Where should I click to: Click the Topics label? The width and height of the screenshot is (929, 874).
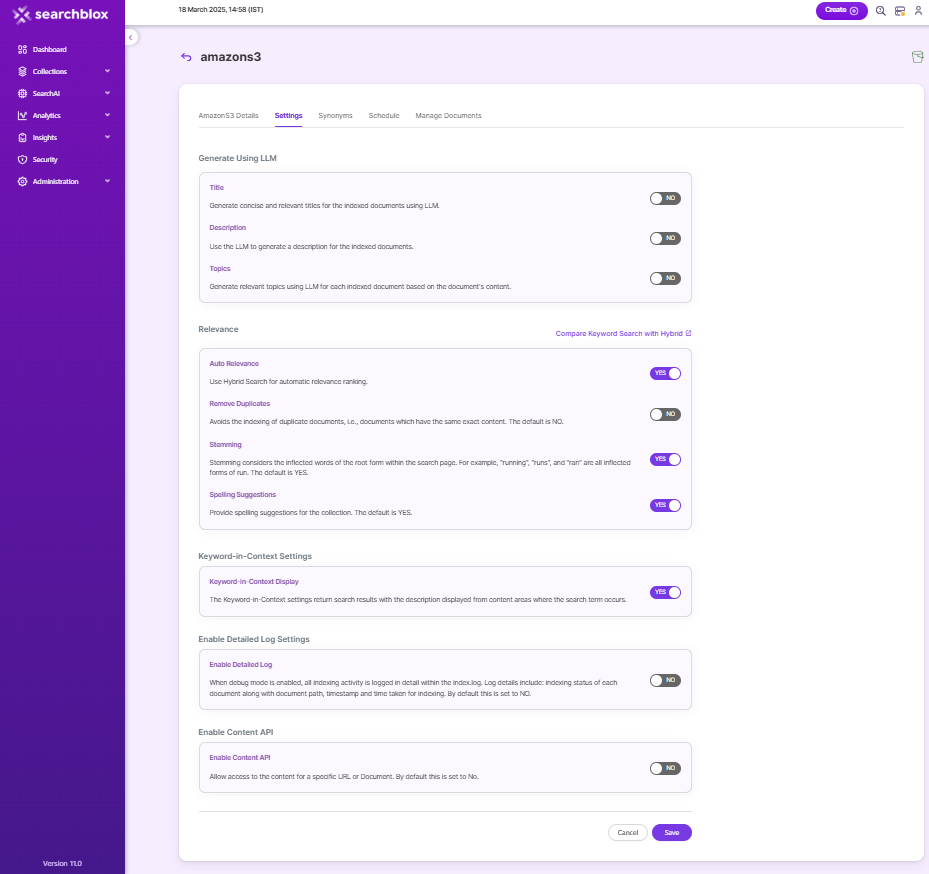click(220, 268)
